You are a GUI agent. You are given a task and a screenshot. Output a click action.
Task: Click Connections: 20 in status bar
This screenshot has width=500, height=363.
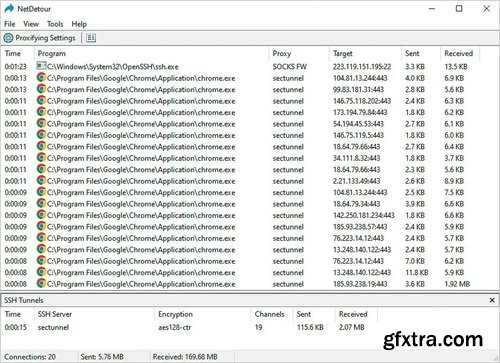[x=30, y=357]
